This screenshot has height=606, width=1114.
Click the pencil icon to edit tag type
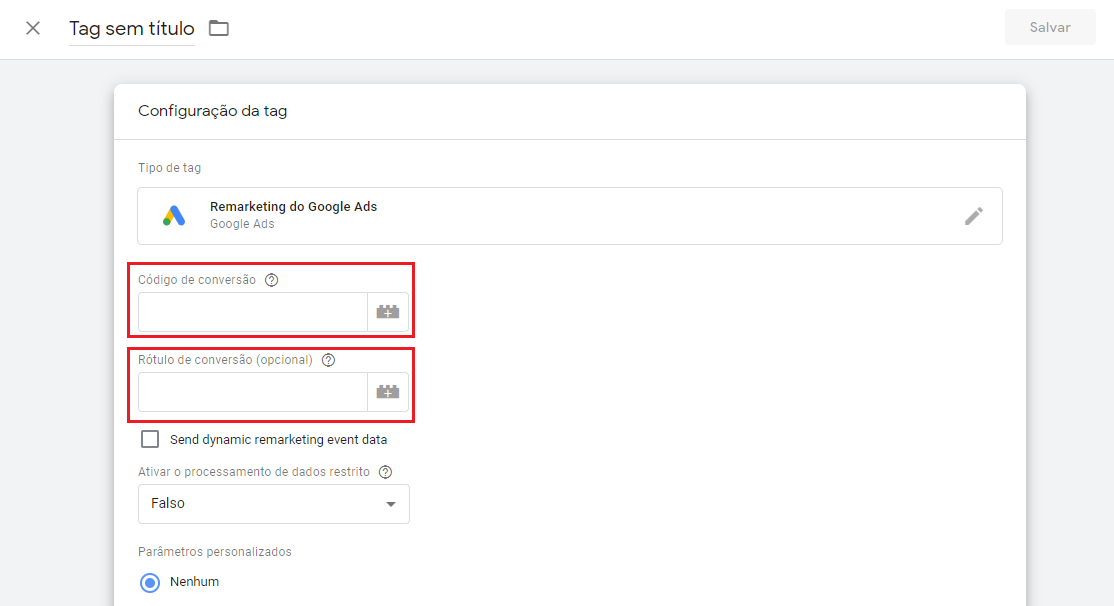(974, 216)
